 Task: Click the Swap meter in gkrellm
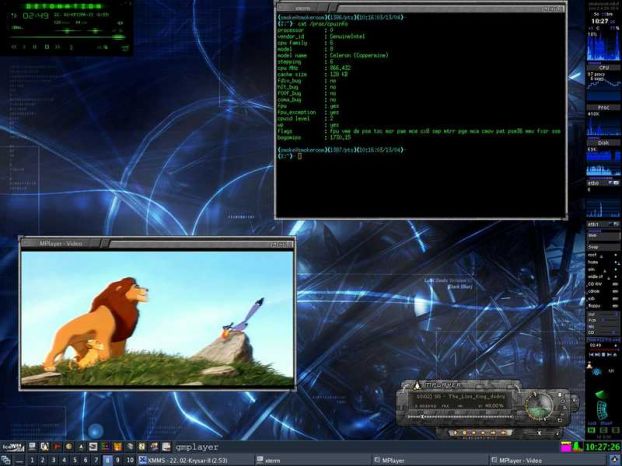[x=604, y=247]
